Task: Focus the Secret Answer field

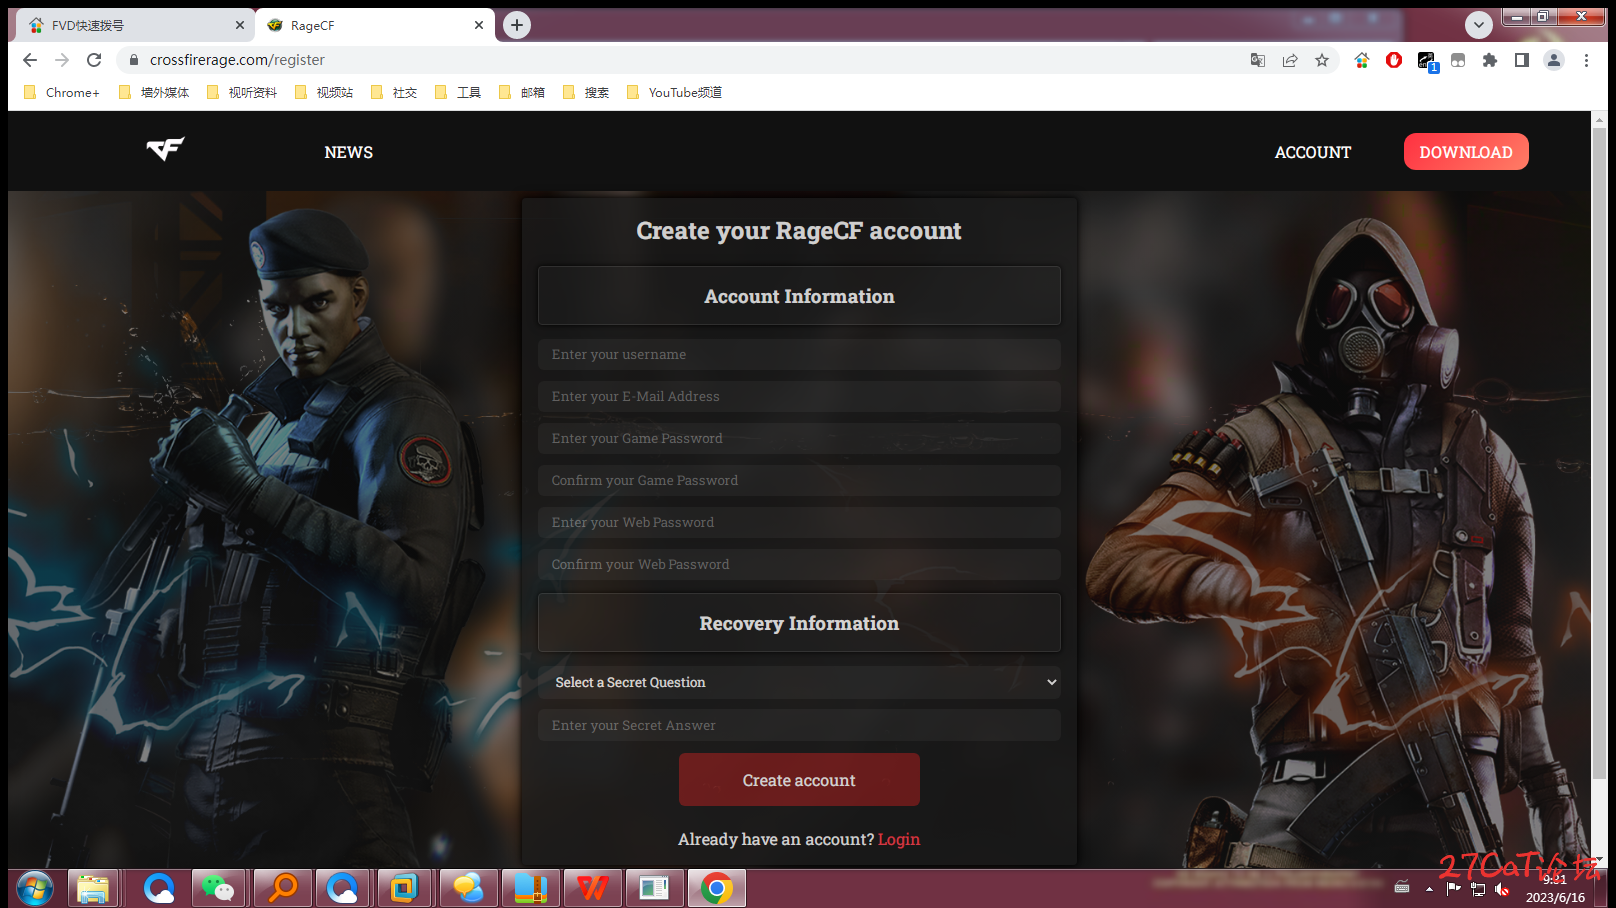Action: coord(799,725)
